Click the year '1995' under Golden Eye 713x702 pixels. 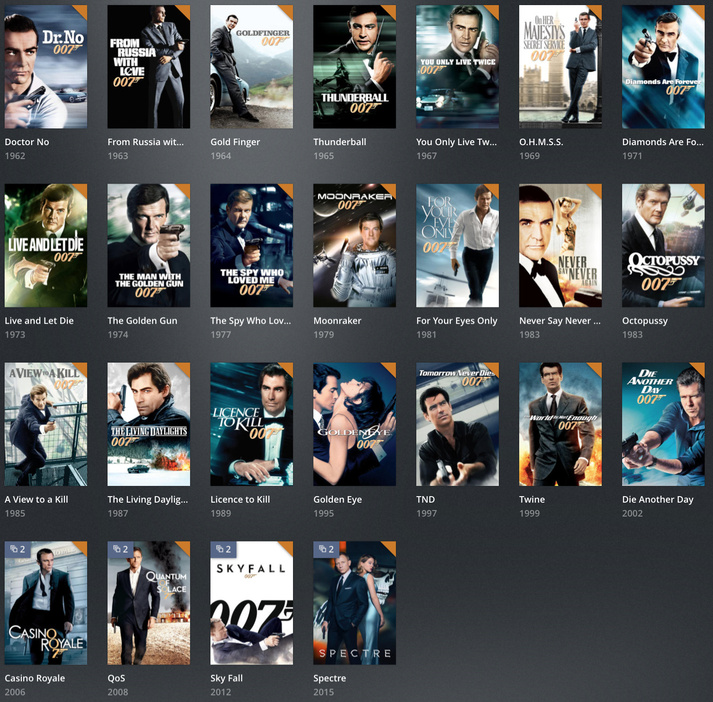point(324,513)
